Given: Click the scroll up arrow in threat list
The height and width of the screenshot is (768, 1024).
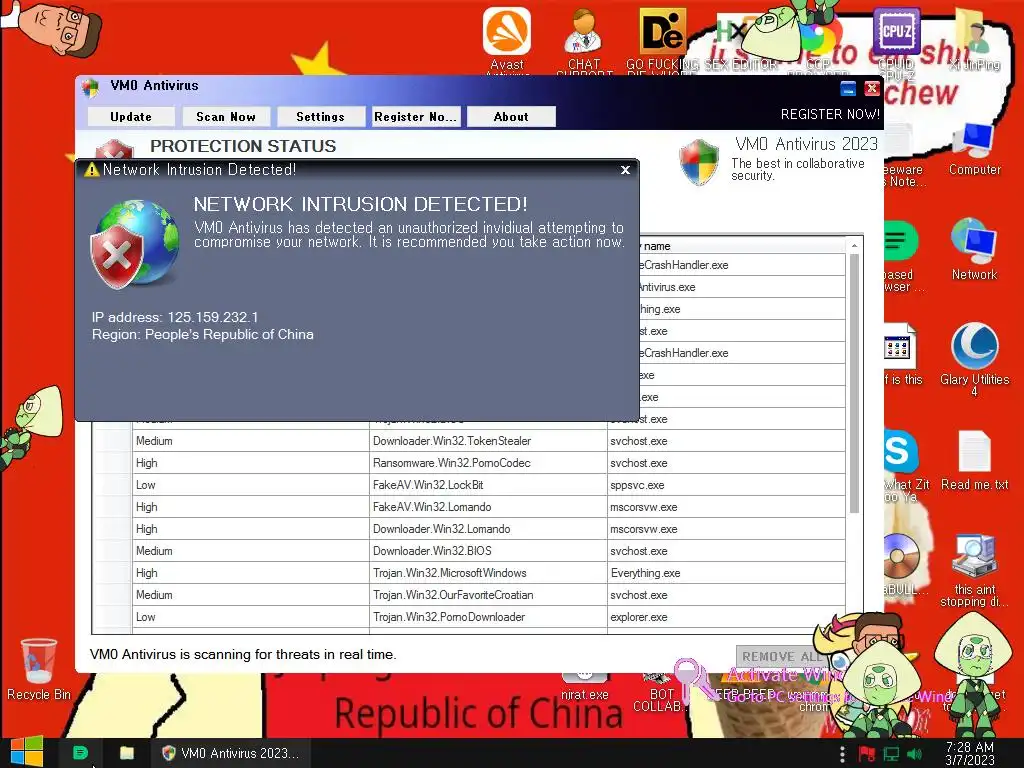Looking at the screenshot, I should pyautogui.click(x=854, y=246).
